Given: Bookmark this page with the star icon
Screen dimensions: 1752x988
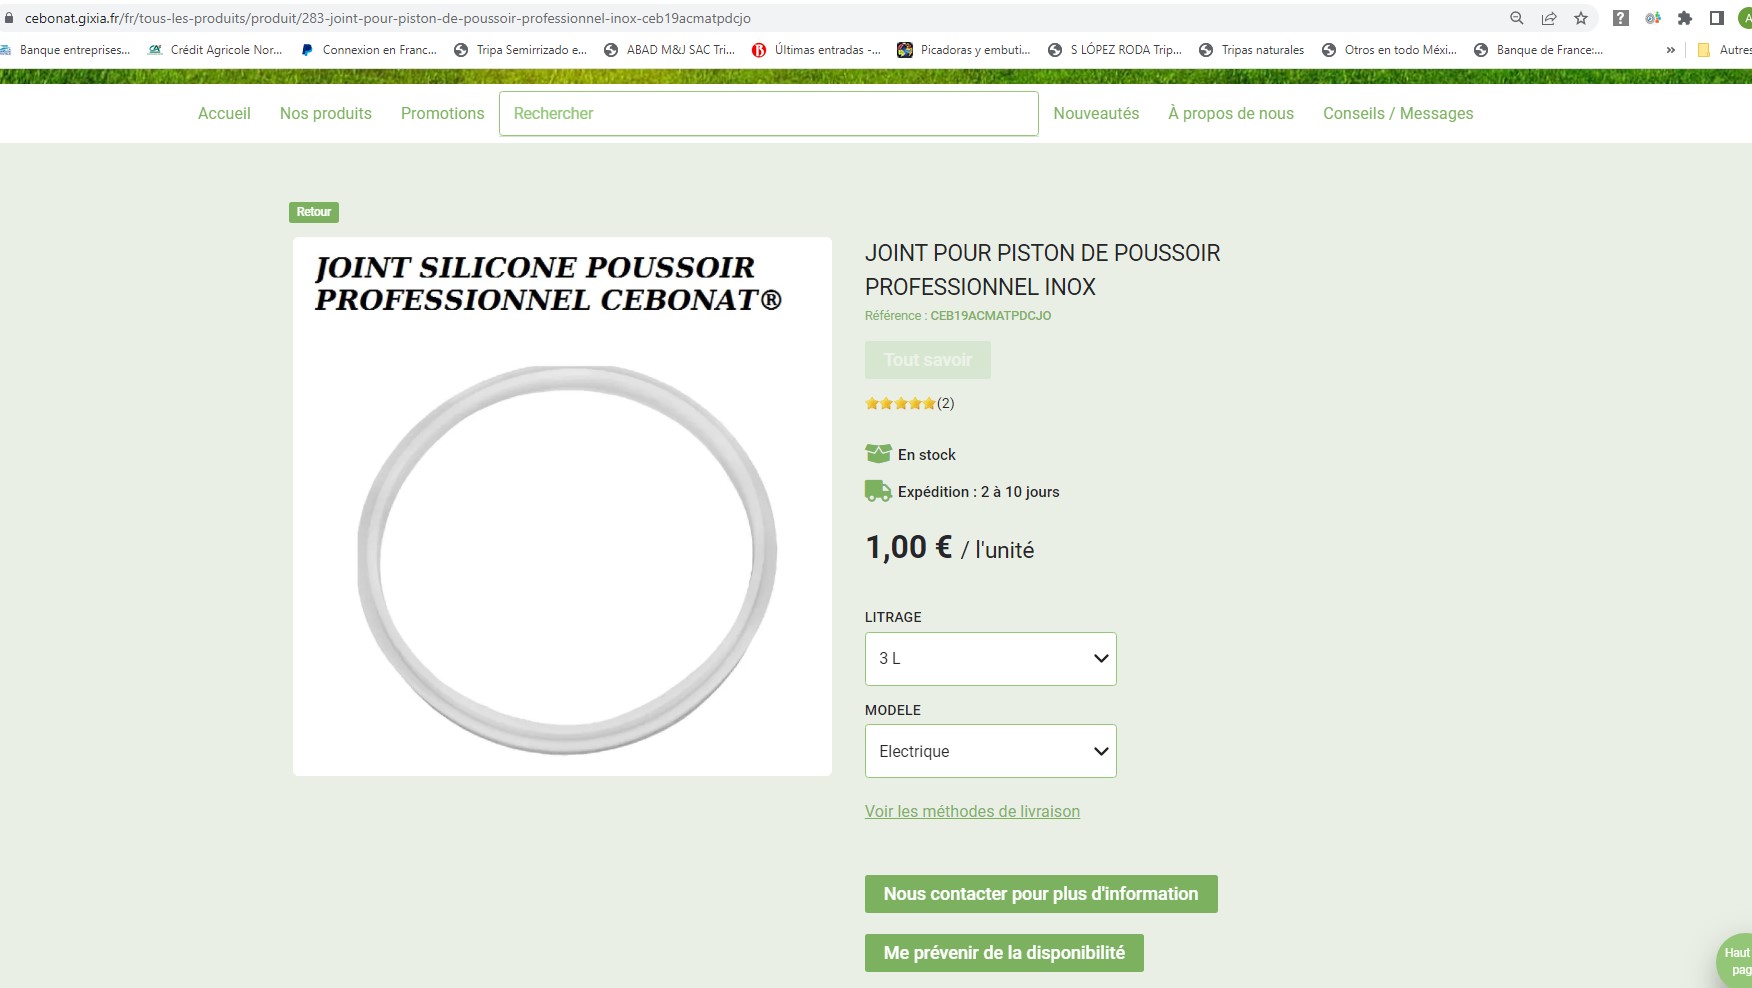Looking at the screenshot, I should coord(1581,18).
